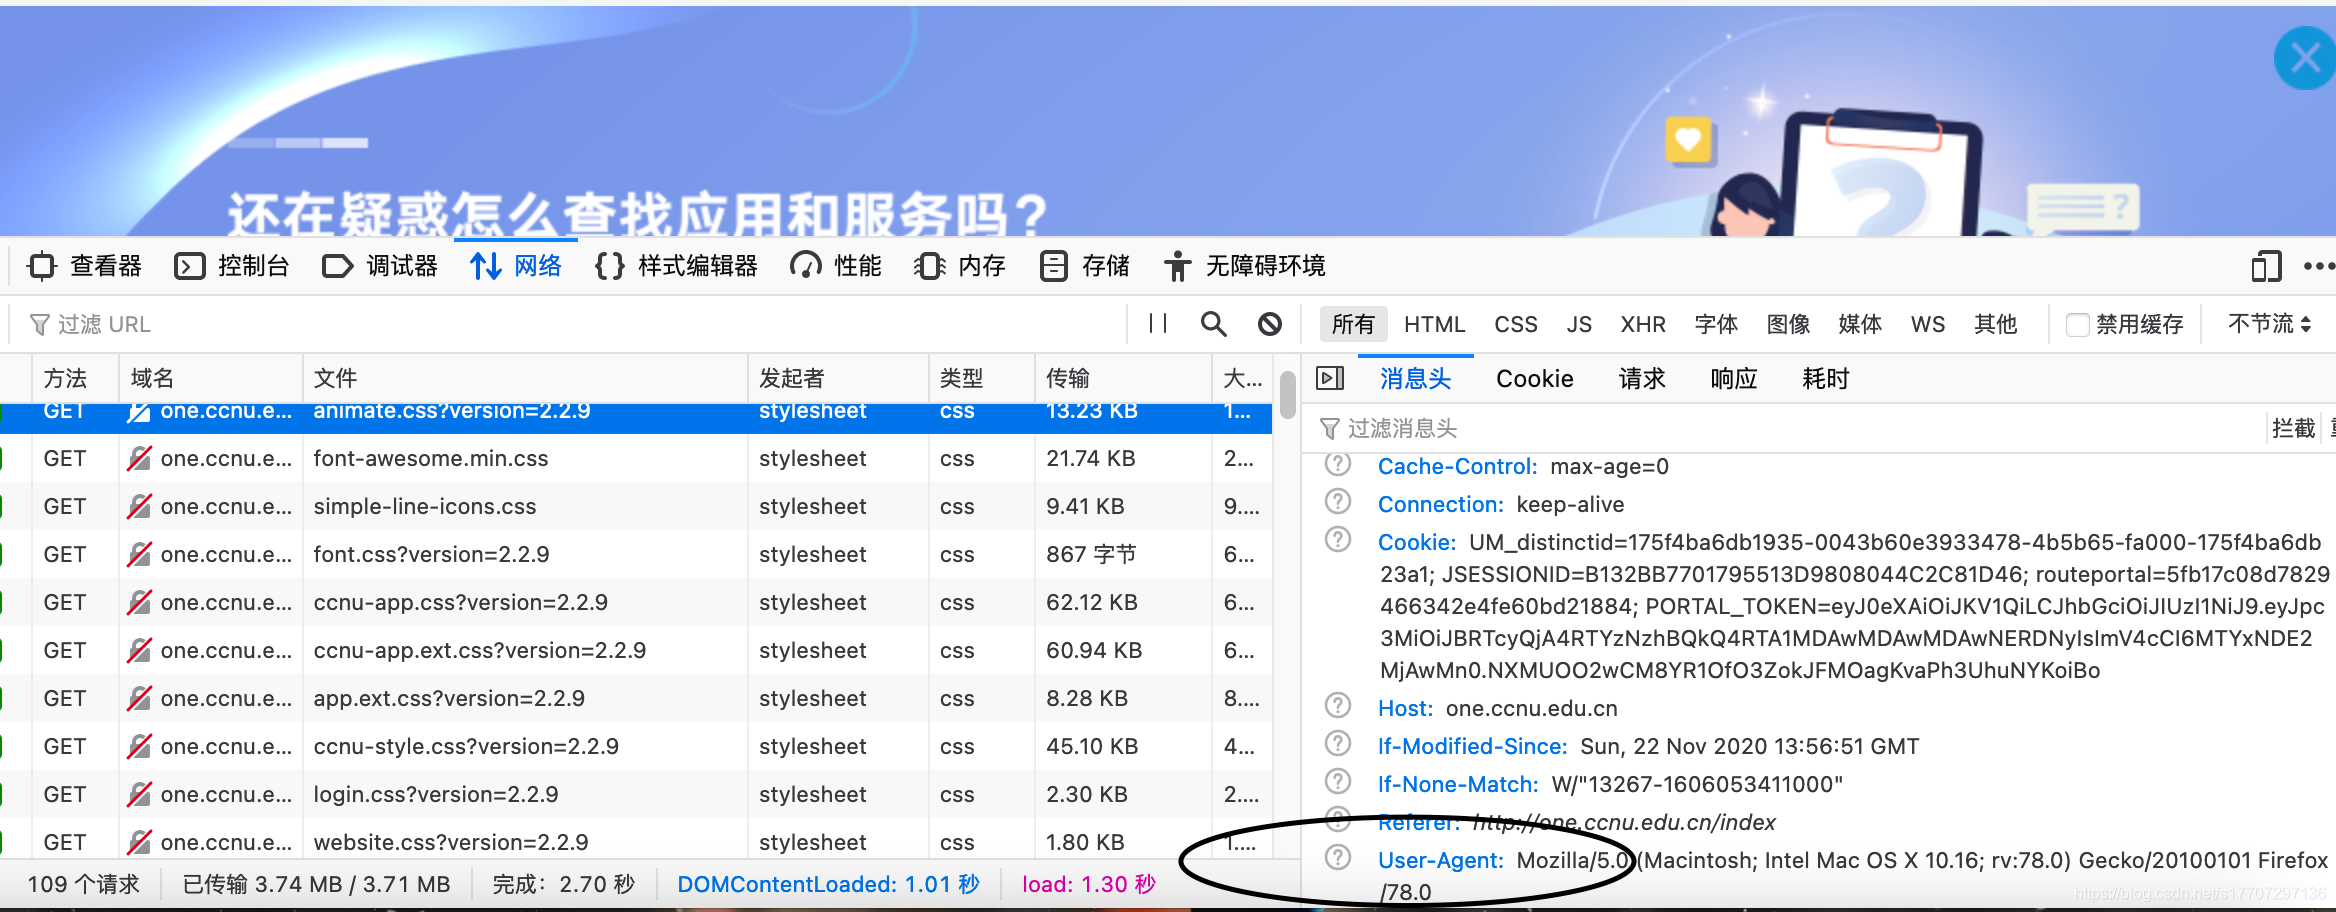
Task: Switch to the 控制台 console panel
Action: coord(232,266)
